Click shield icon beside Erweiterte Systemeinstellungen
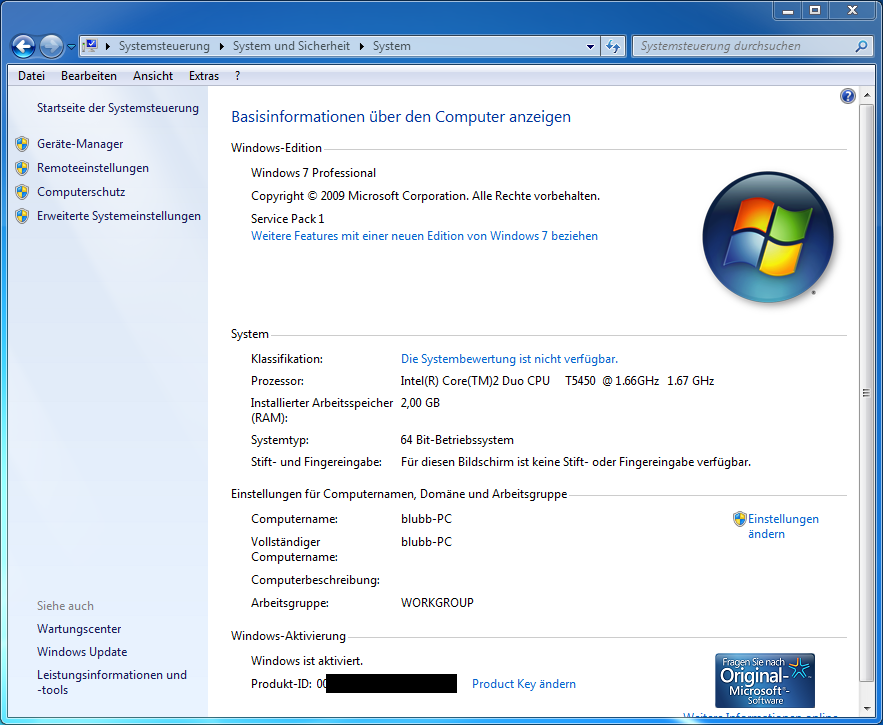The image size is (883, 725). click(22, 216)
